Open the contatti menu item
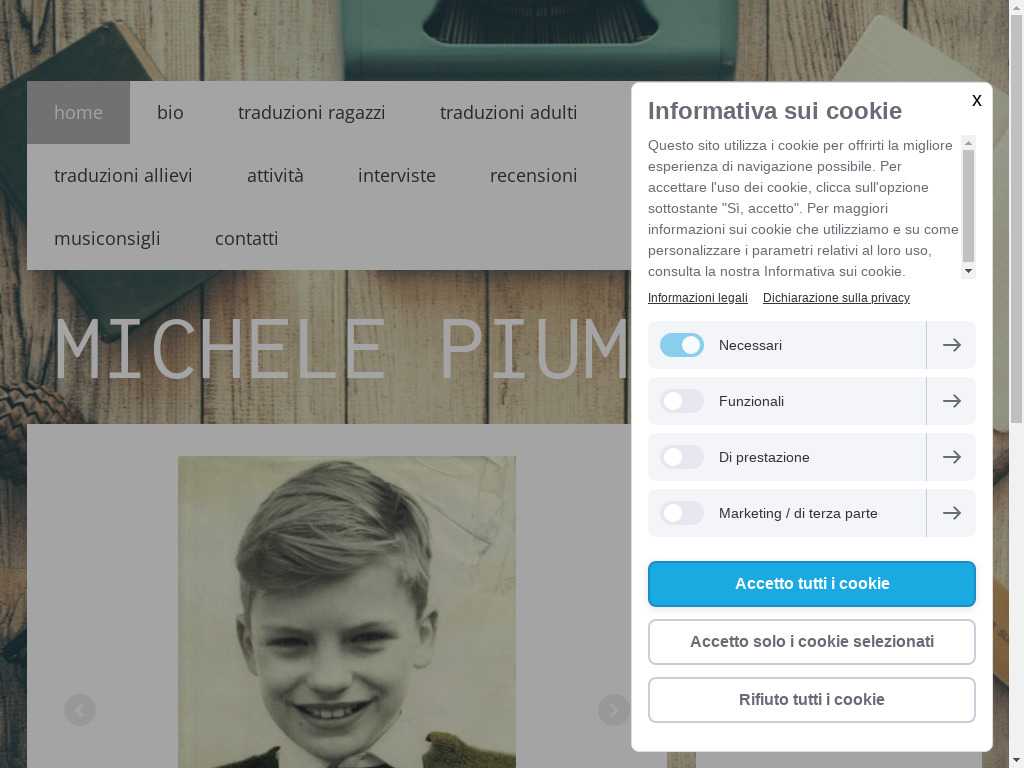Image resolution: width=1024 pixels, height=768 pixels. pyautogui.click(x=247, y=238)
